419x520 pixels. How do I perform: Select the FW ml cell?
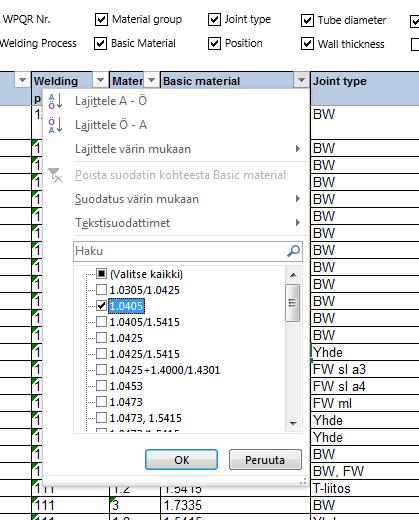click(x=365, y=403)
